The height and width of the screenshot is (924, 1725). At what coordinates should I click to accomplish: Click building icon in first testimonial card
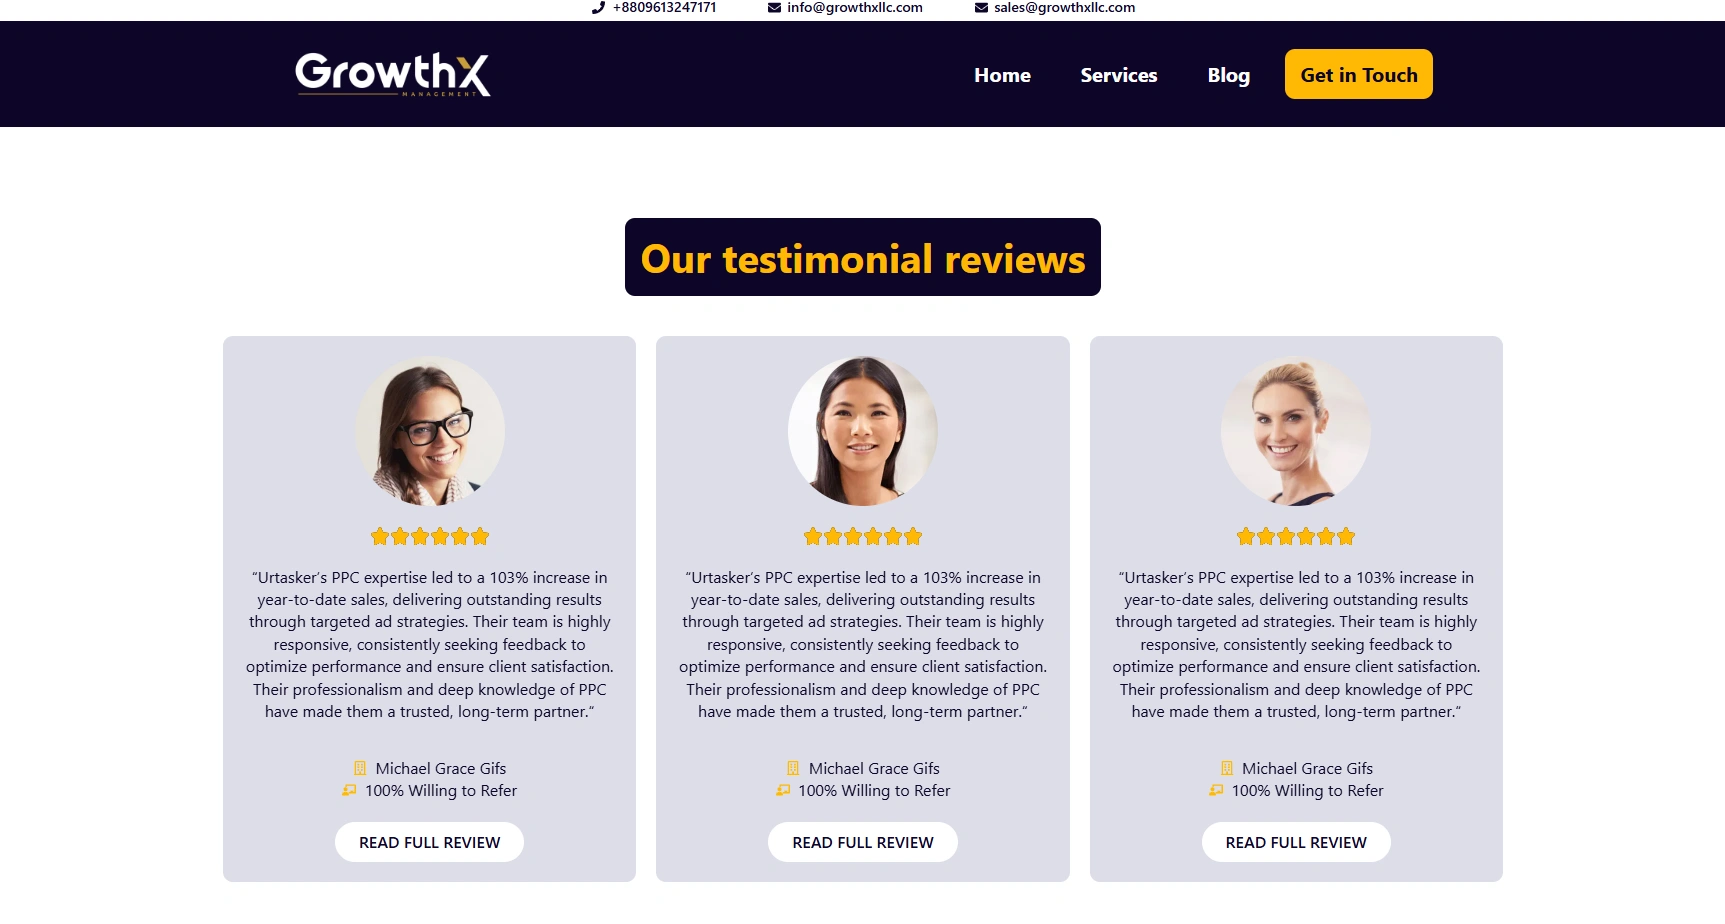pos(360,768)
